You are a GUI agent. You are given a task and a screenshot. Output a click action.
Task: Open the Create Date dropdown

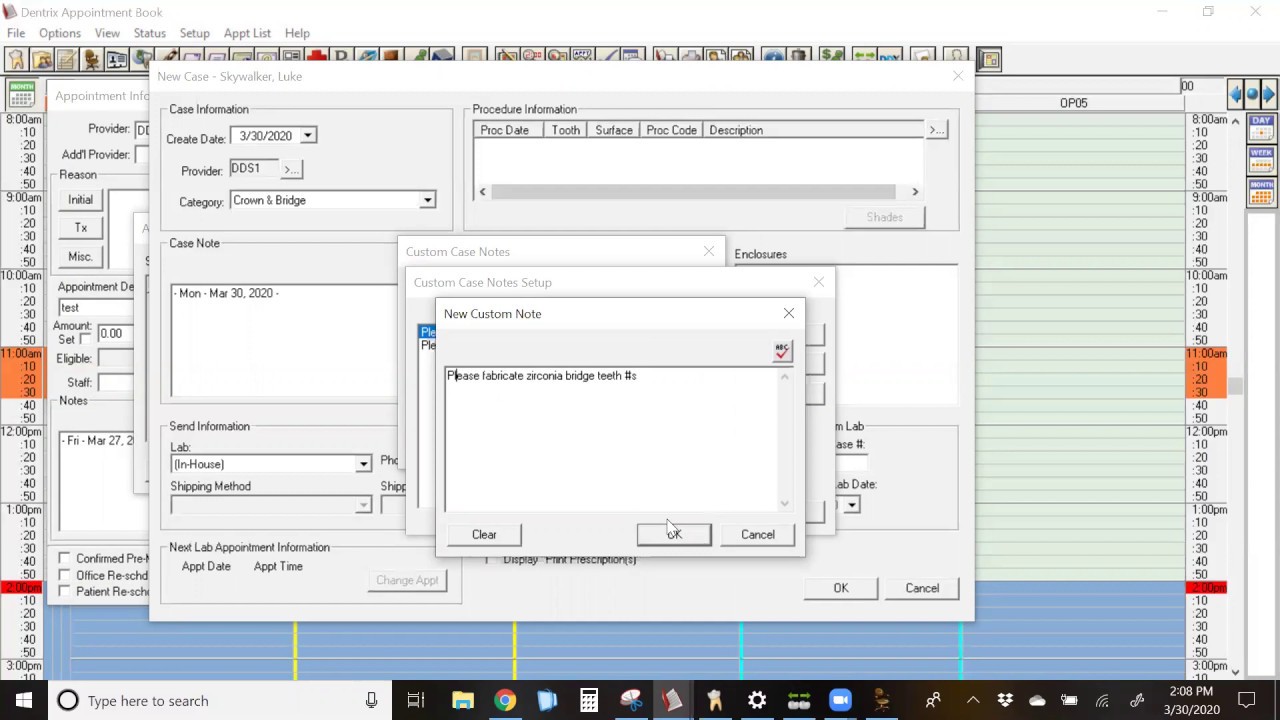pyautogui.click(x=308, y=136)
